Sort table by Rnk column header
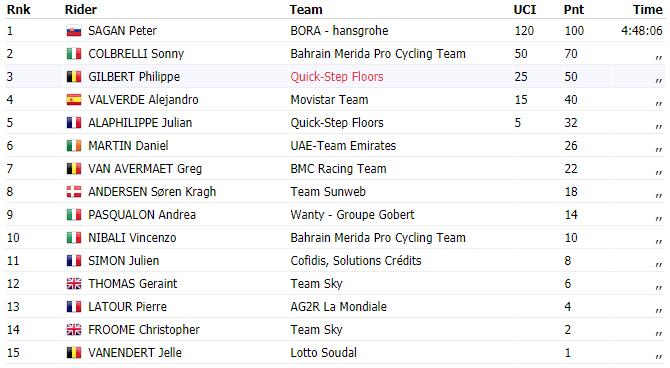Viewport: 670px width, 368px height. click(x=18, y=9)
